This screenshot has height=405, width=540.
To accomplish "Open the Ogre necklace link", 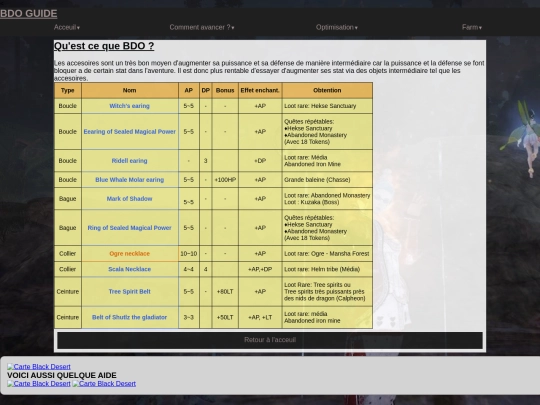I will (x=129, y=253).
